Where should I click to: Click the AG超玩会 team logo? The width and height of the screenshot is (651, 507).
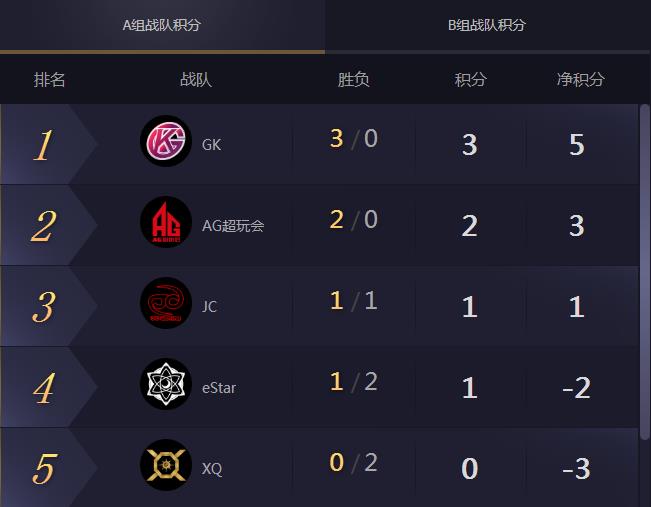[x=166, y=223]
